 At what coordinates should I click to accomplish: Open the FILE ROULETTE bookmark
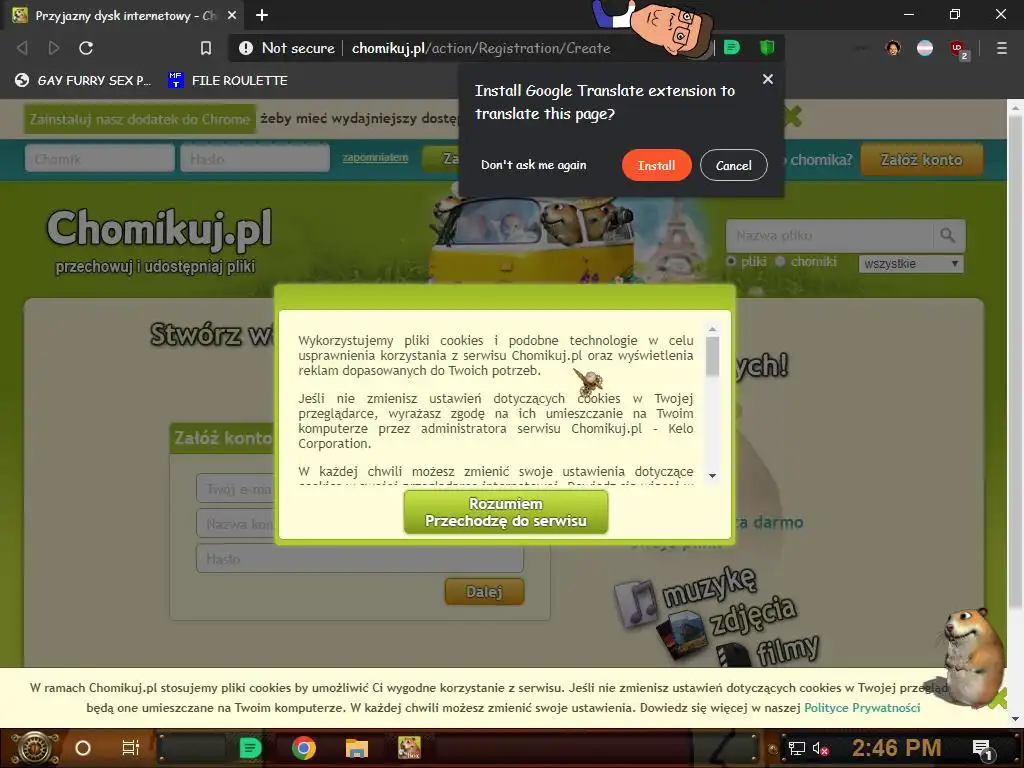(x=228, y=80)
